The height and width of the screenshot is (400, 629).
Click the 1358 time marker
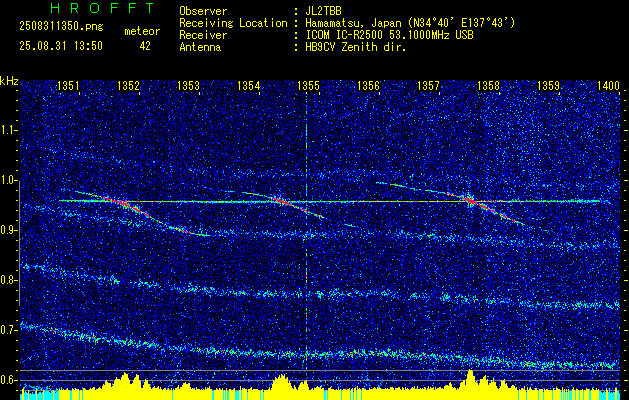pyautogui.click(x=489, y=85)
